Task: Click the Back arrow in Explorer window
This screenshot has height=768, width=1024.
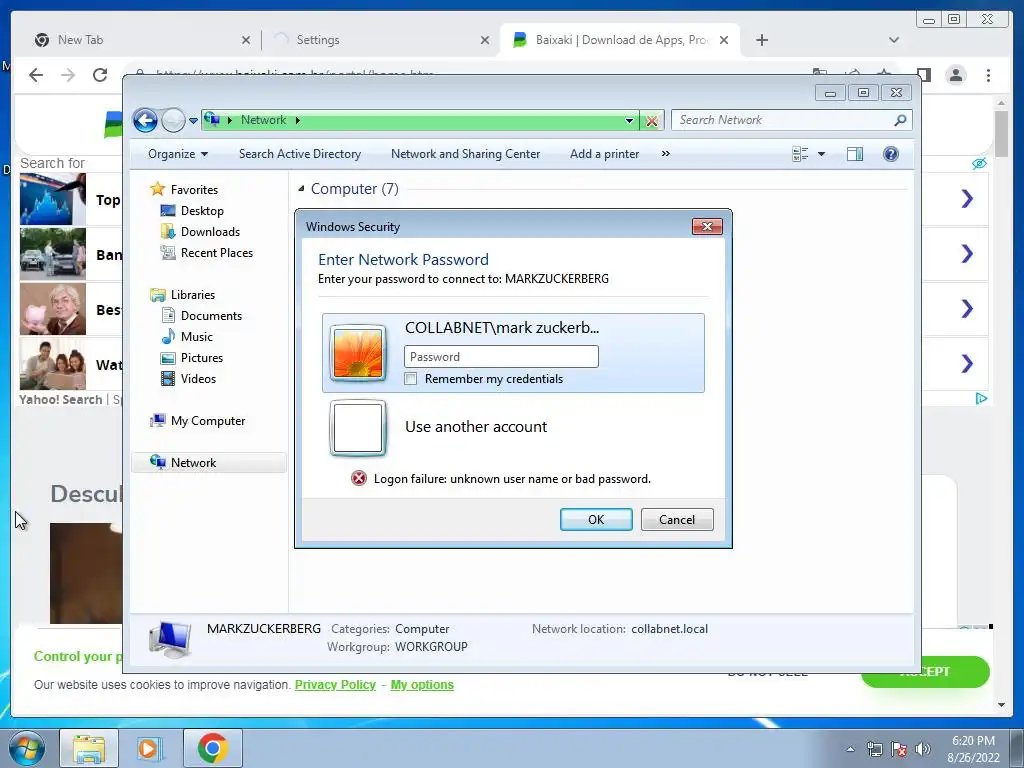Action: coord(145,120)
